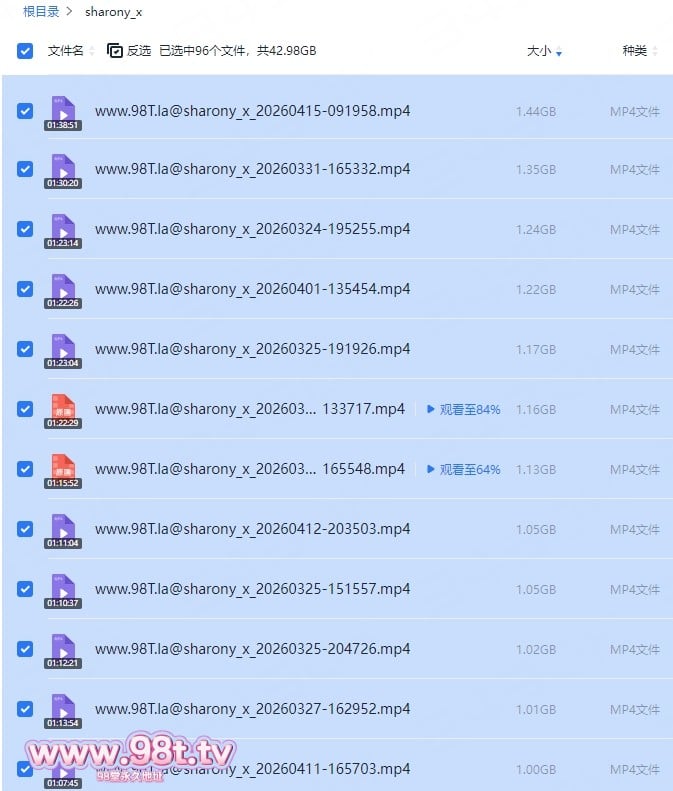Uncheck the checkbox for sharony_x_20260401-135454.mp4
673x791 pixels.
(25, 289)
